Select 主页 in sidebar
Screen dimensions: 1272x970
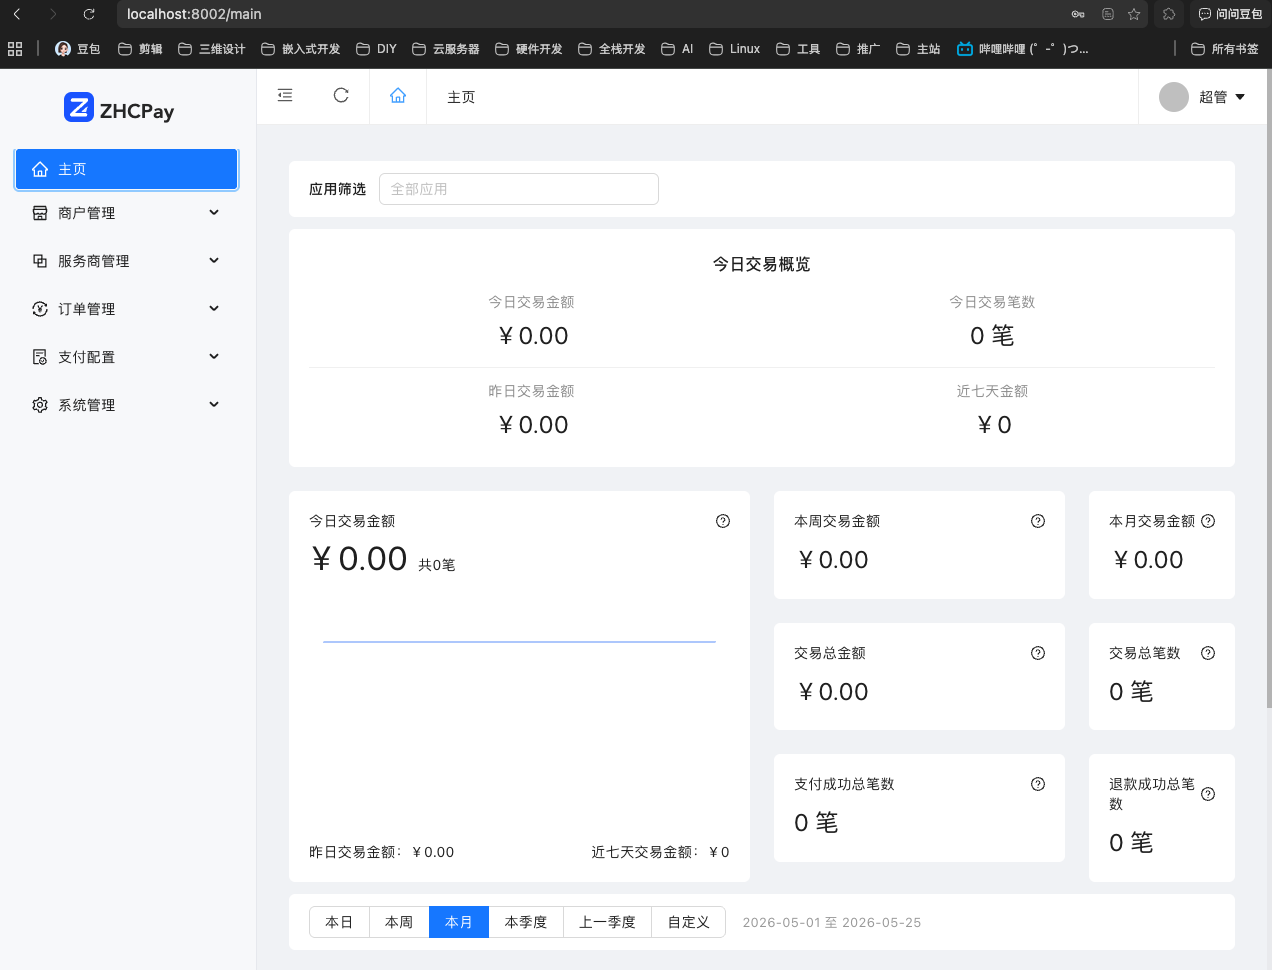(126, 169)
